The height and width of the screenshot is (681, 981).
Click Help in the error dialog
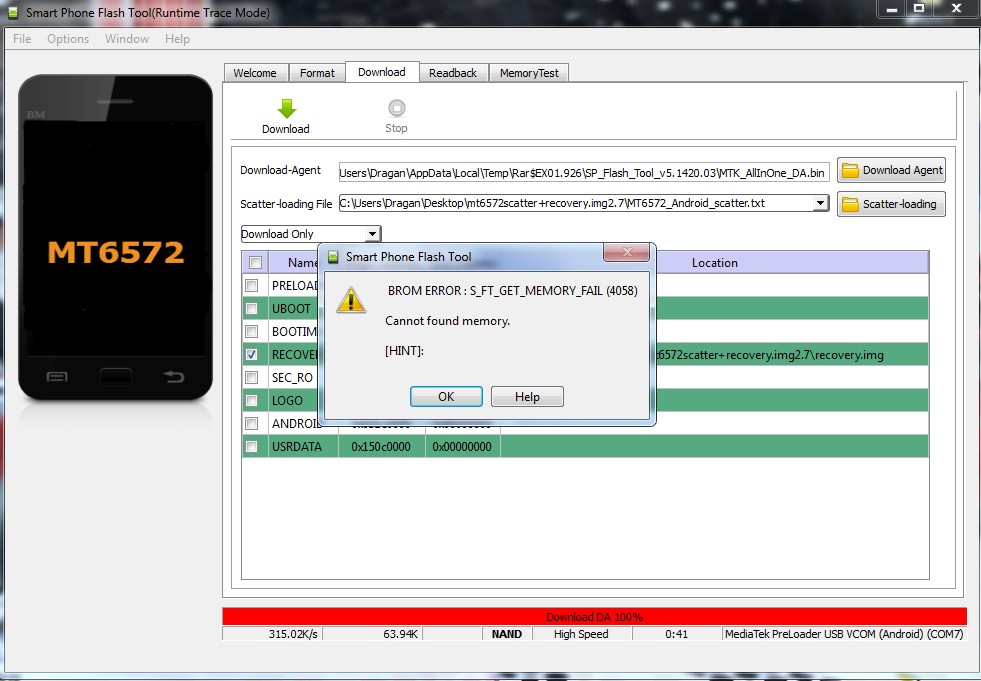click(x=527, y=397)
